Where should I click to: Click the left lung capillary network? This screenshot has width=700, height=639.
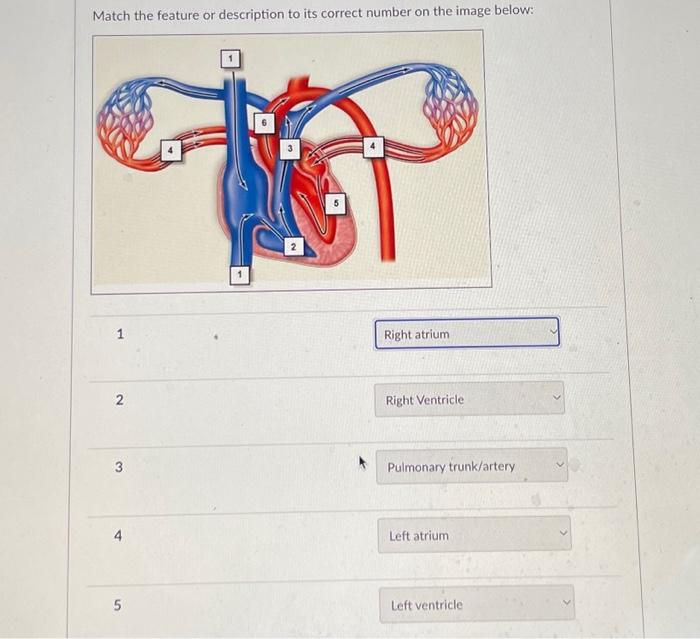126,121
